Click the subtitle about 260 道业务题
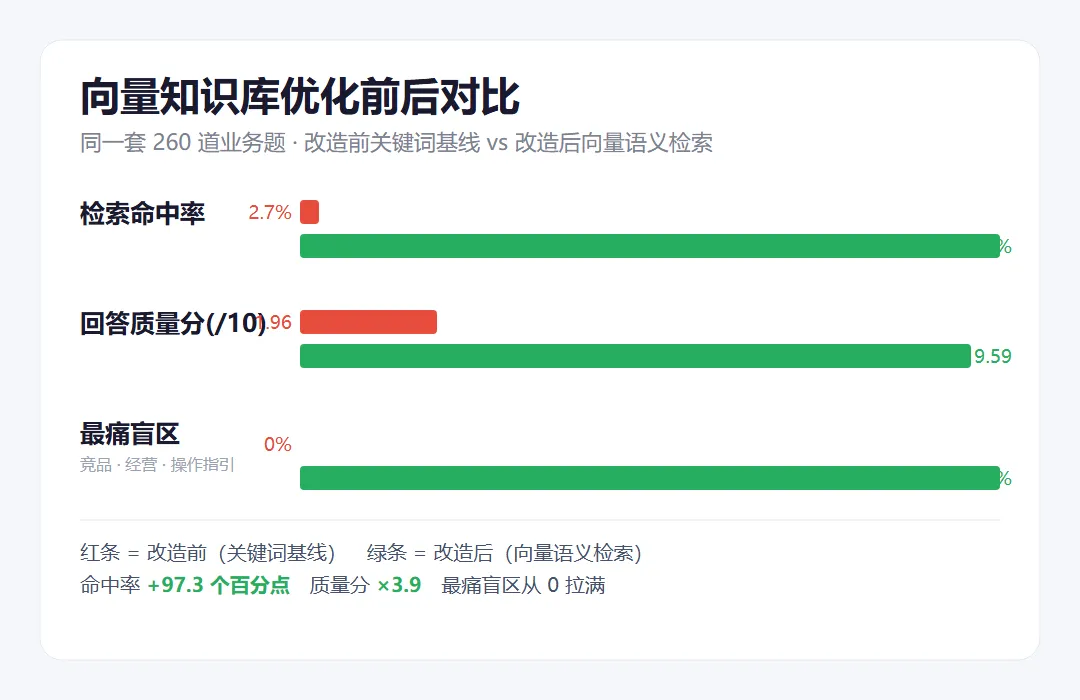This screenshot has width=1080, height=700. [396, 143]
